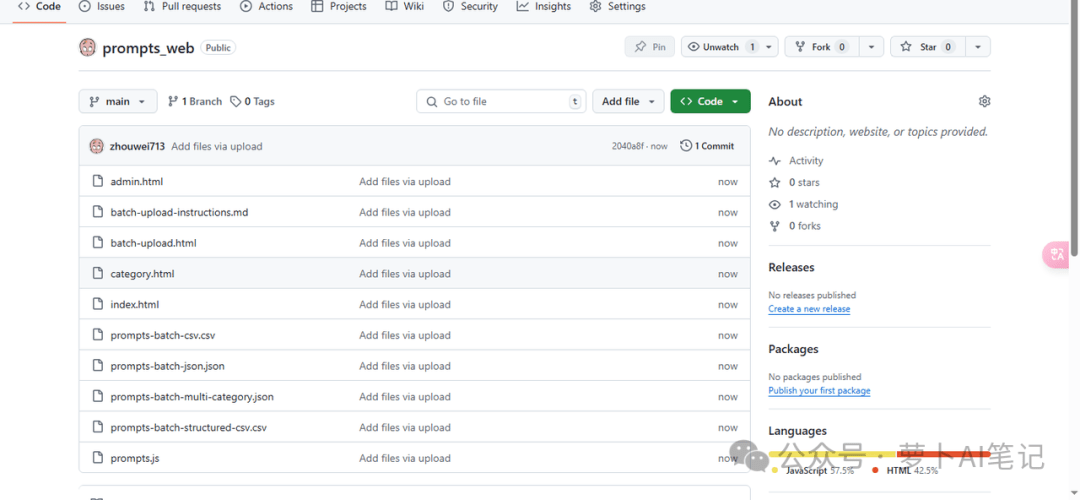Open the Releases heading link
The height and width of the screenshot is (500, 1080).
[x=791, y=267]
